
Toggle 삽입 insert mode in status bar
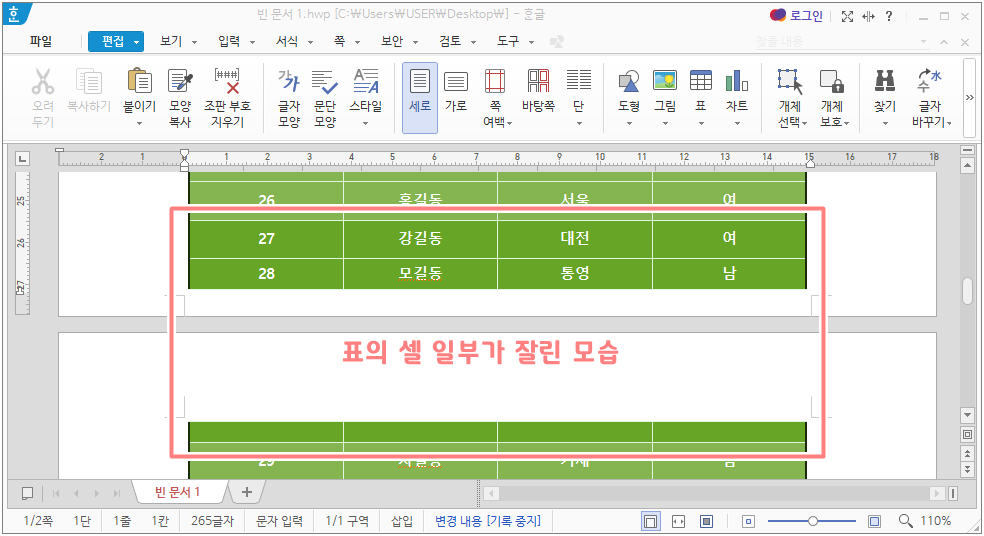click(x=402, y=521)
